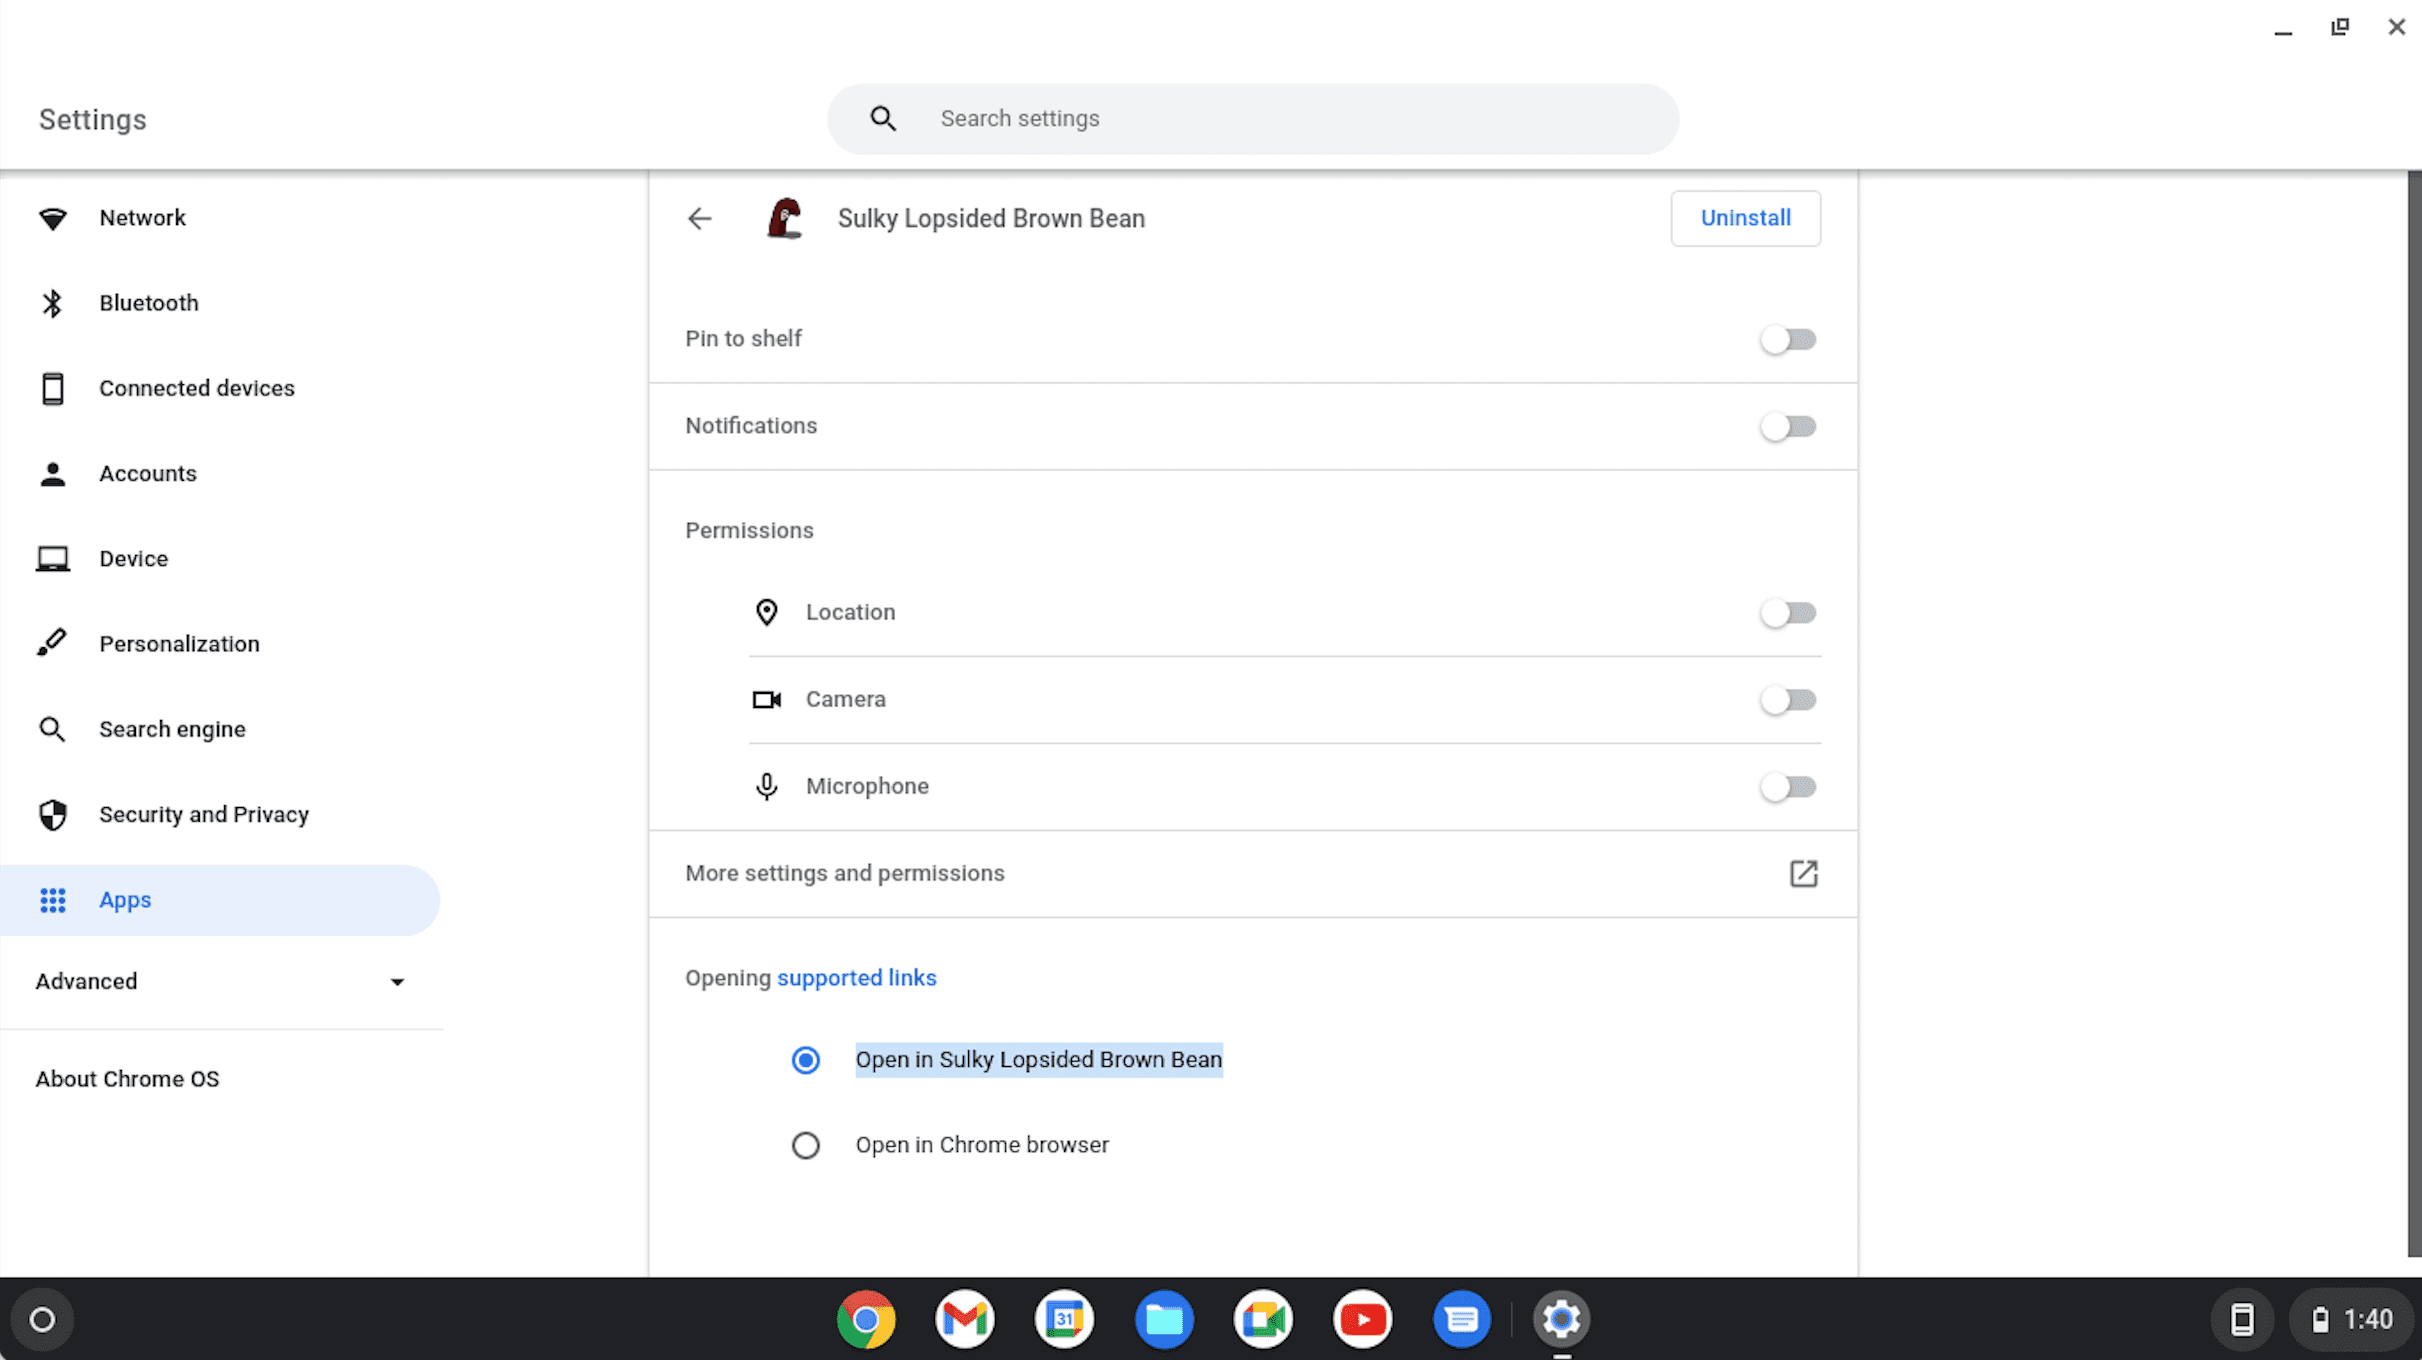Enable the Location permission toggle
The width and height of the screenshot is (2422, 1360).
1788,612
